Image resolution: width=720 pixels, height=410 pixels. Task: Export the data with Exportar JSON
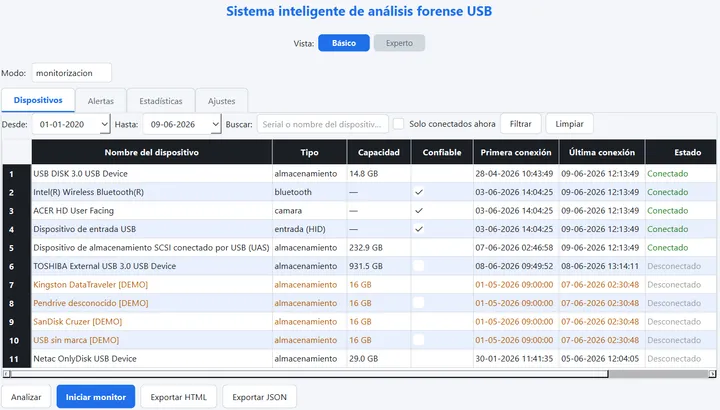pos(259,397)
